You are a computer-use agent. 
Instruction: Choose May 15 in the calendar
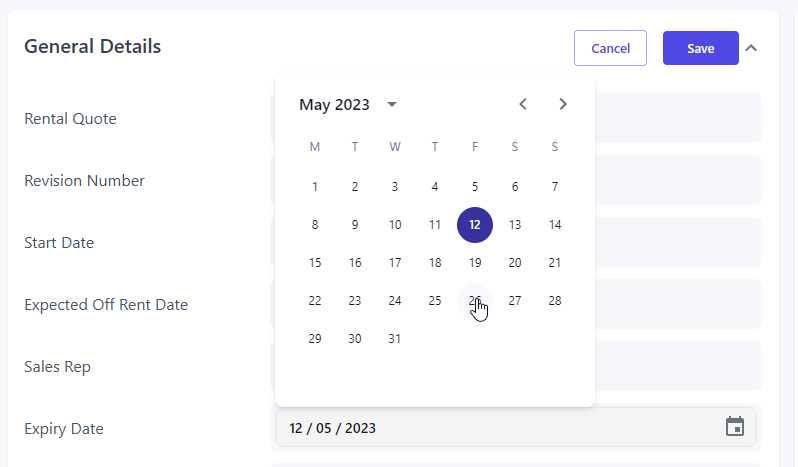[315, 263]
